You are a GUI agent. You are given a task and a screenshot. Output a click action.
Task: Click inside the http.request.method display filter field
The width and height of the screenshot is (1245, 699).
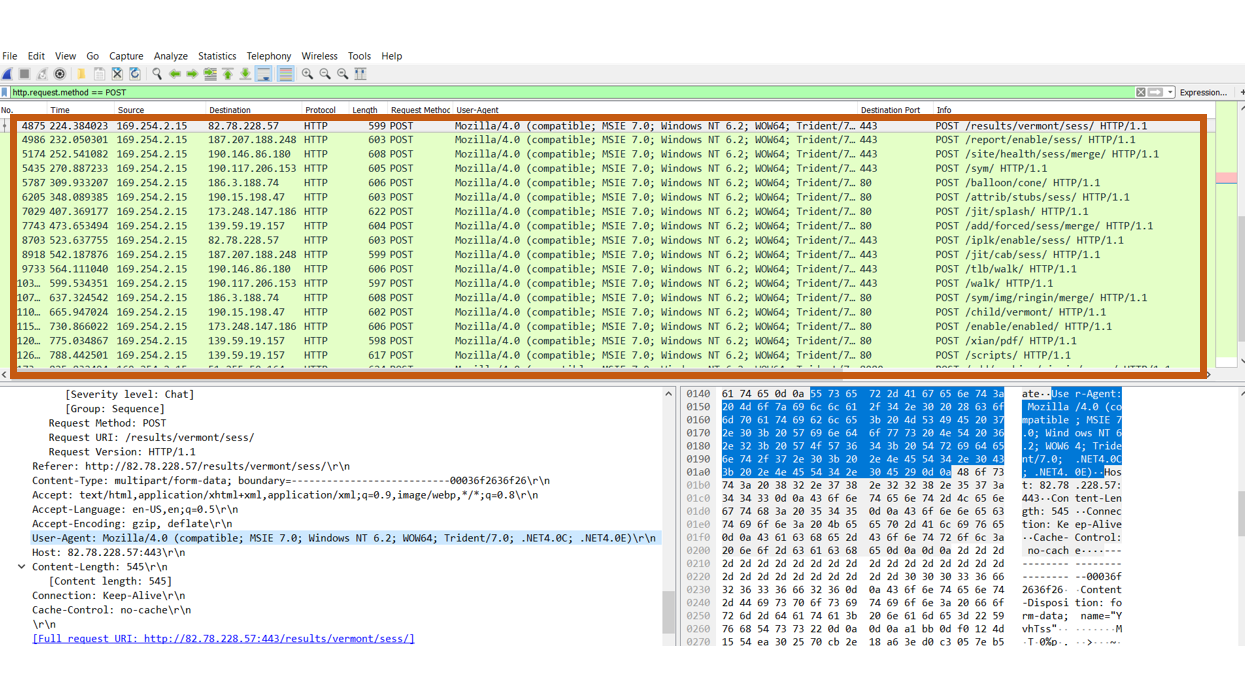570,92
